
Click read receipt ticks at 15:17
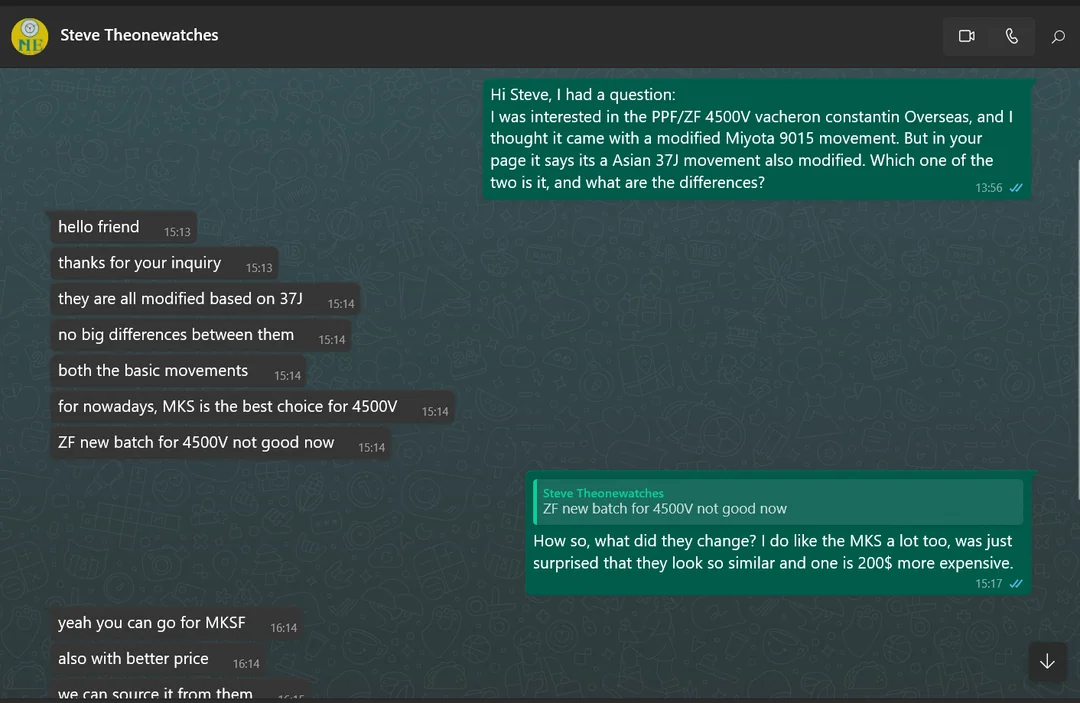(x=1016, y=584)
